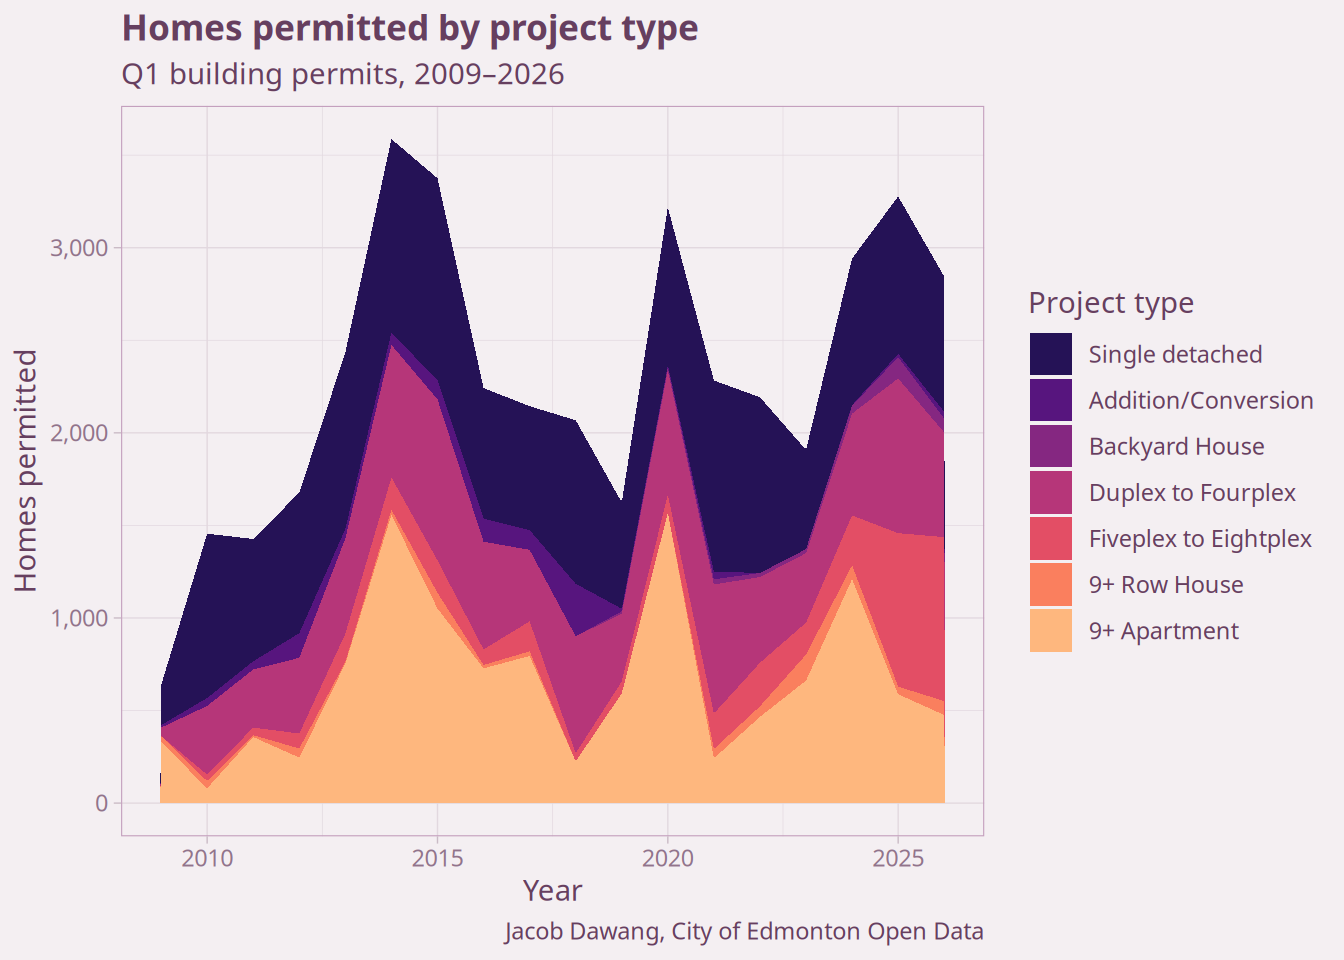The height and width of the screenshot is (960, 1344).
Task: Select the 2020 x-axis tick label
Action: pos(667,858)
